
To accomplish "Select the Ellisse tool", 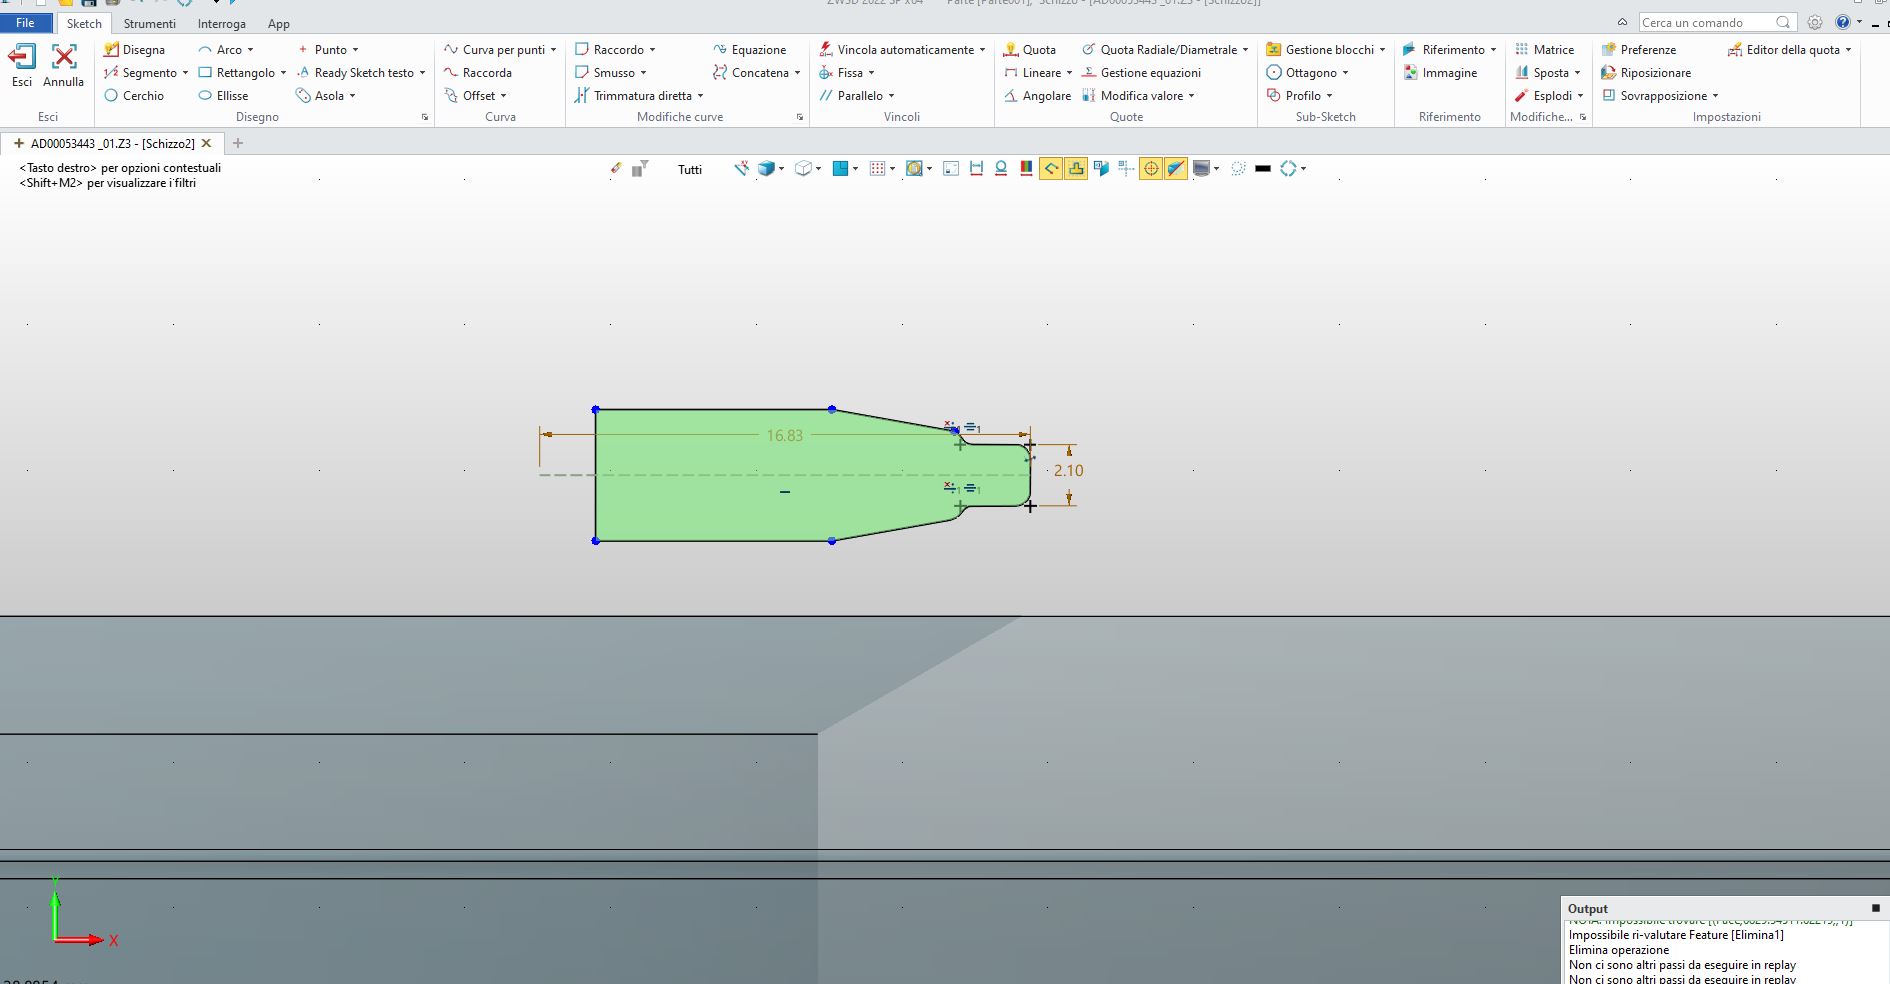I will (x=223, y=95).
